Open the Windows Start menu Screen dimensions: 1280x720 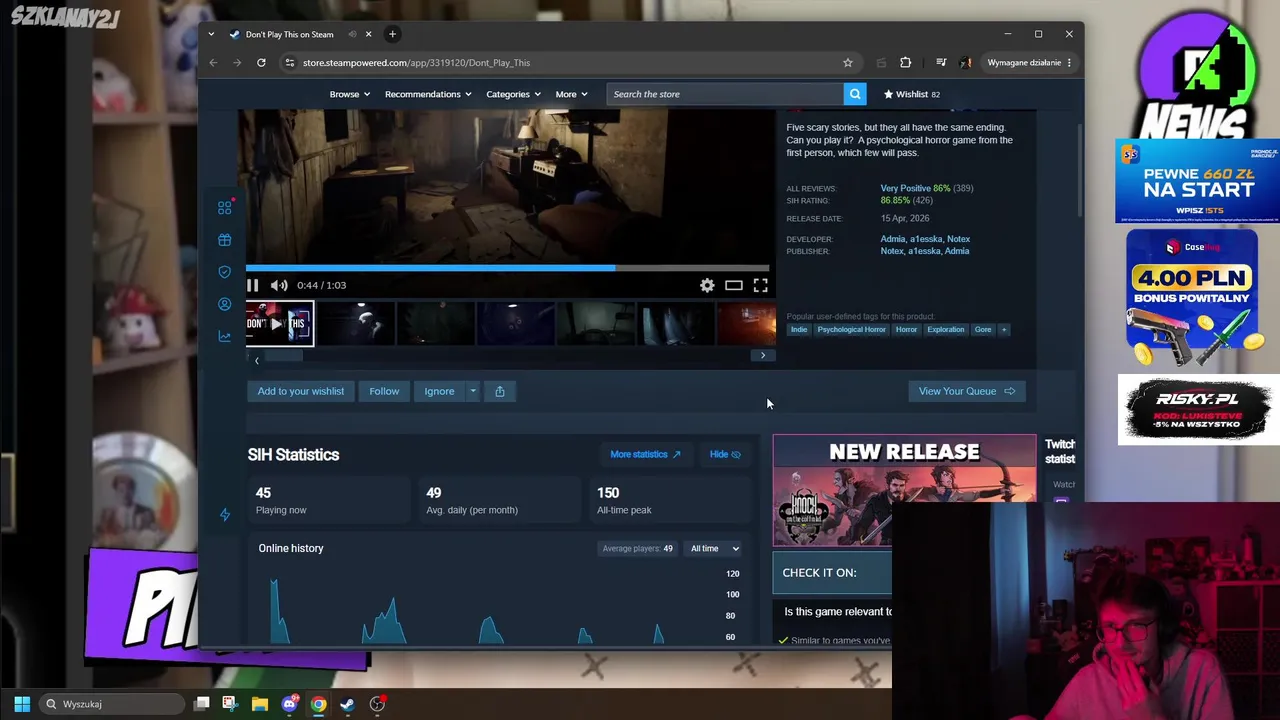[x=22, y=704]
